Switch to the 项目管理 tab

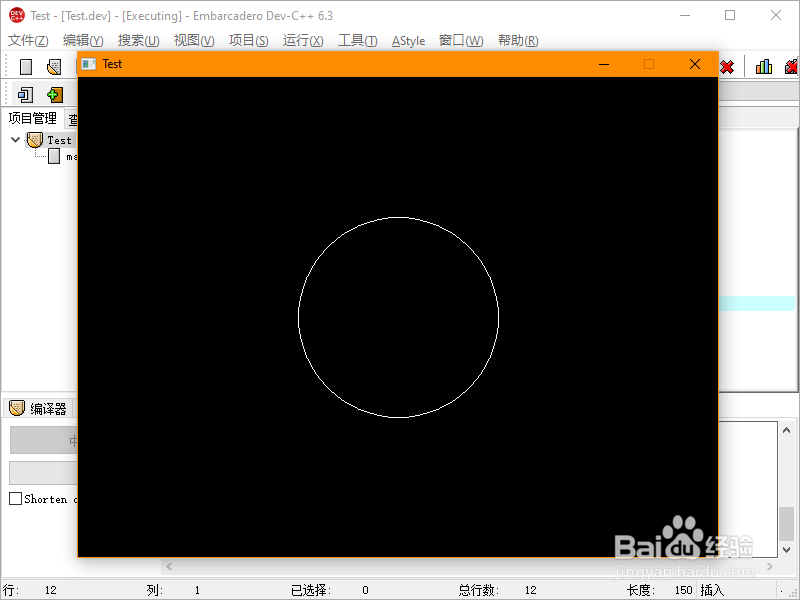coord(30,118)
